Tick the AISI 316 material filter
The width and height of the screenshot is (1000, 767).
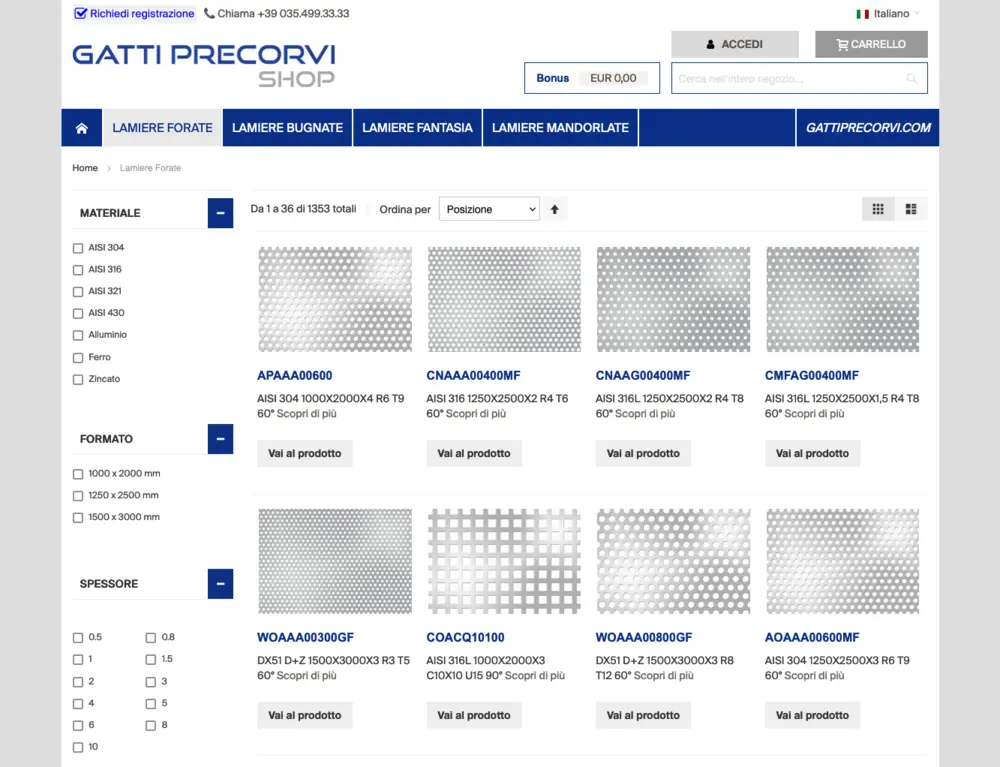coord(78,270)
